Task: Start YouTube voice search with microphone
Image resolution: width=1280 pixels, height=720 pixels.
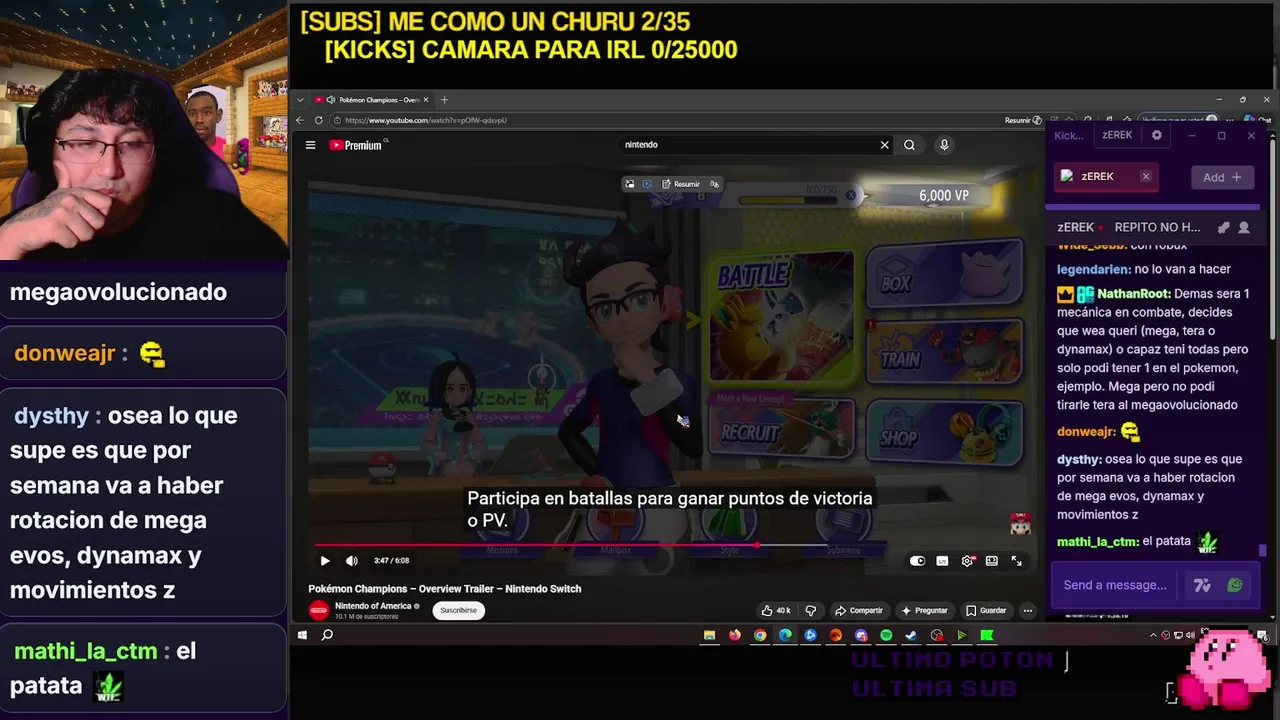Action: pos(943,145)
